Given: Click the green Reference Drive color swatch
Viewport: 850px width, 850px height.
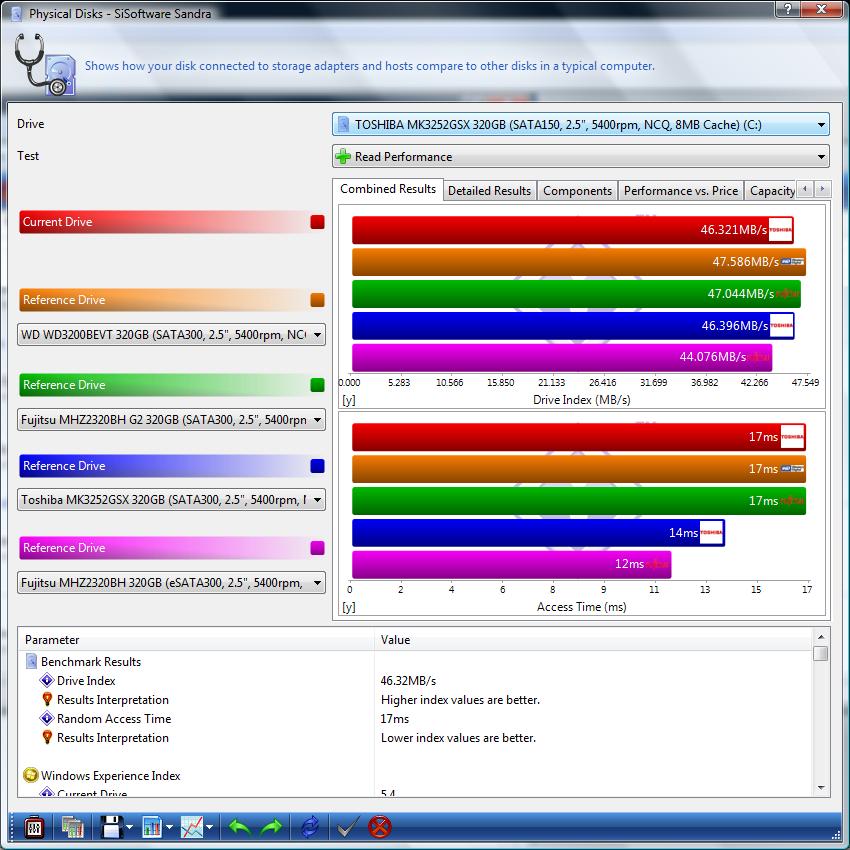Looking at the screenshot, I should coord(318,385).
